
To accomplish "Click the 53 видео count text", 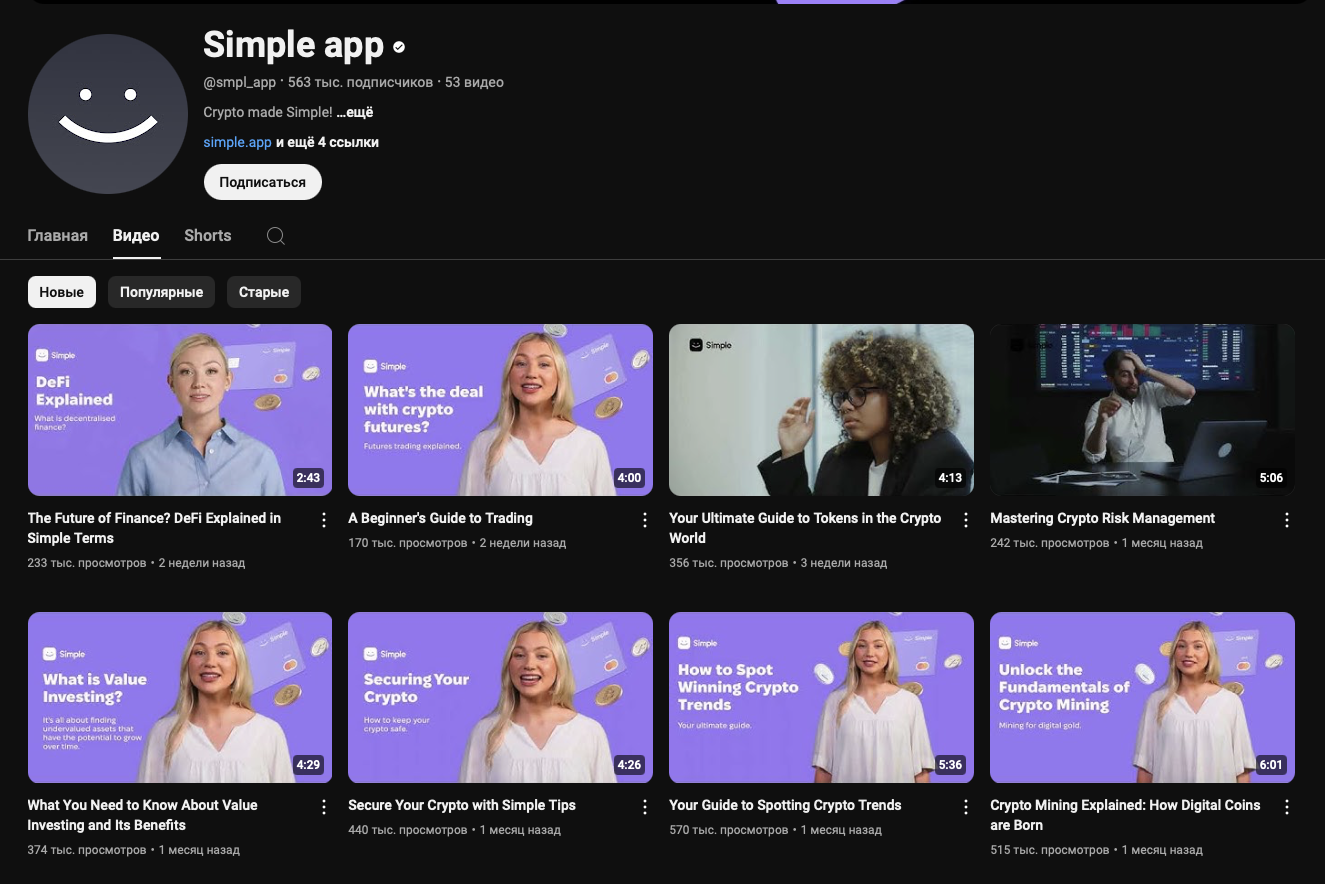I will coord(474,82).
